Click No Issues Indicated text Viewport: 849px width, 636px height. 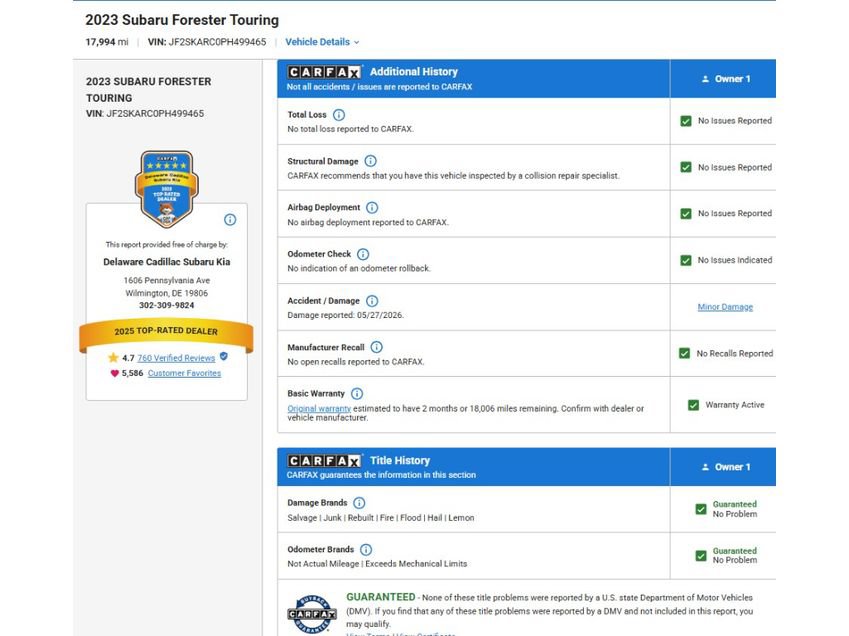pos(735,260)
